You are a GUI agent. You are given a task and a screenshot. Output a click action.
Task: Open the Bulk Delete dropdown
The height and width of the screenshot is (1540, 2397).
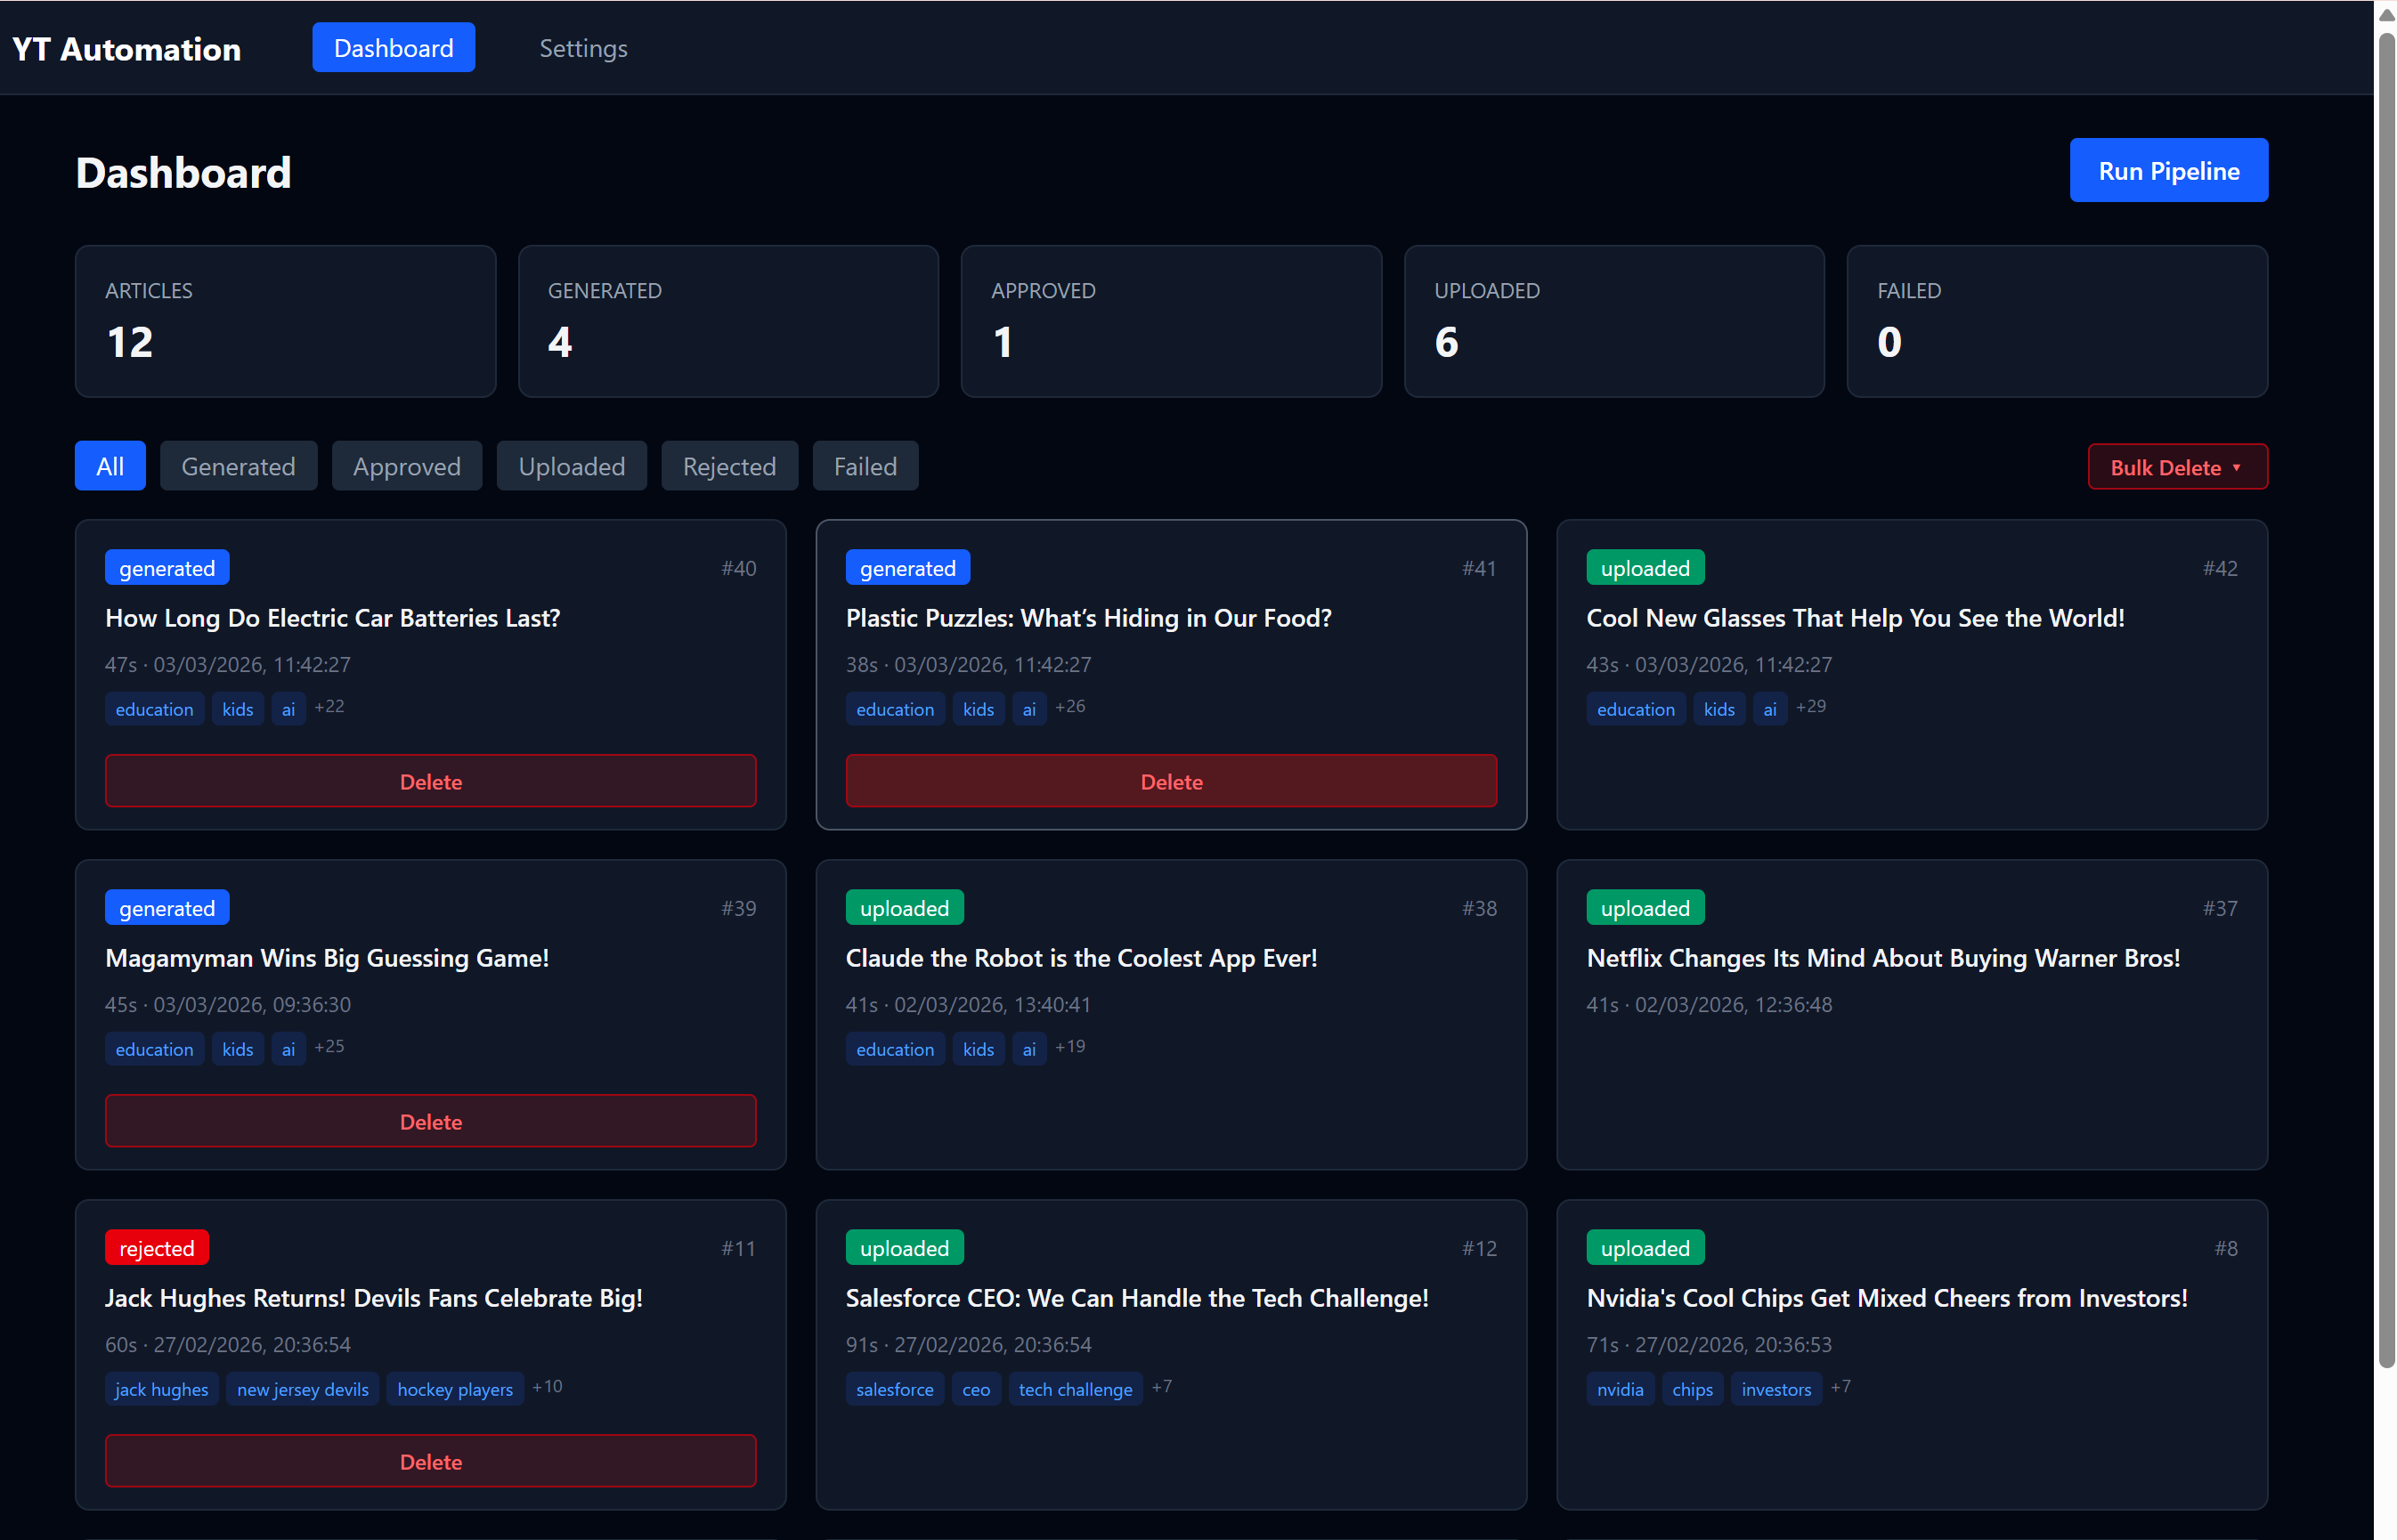(x=2177, y=466)
